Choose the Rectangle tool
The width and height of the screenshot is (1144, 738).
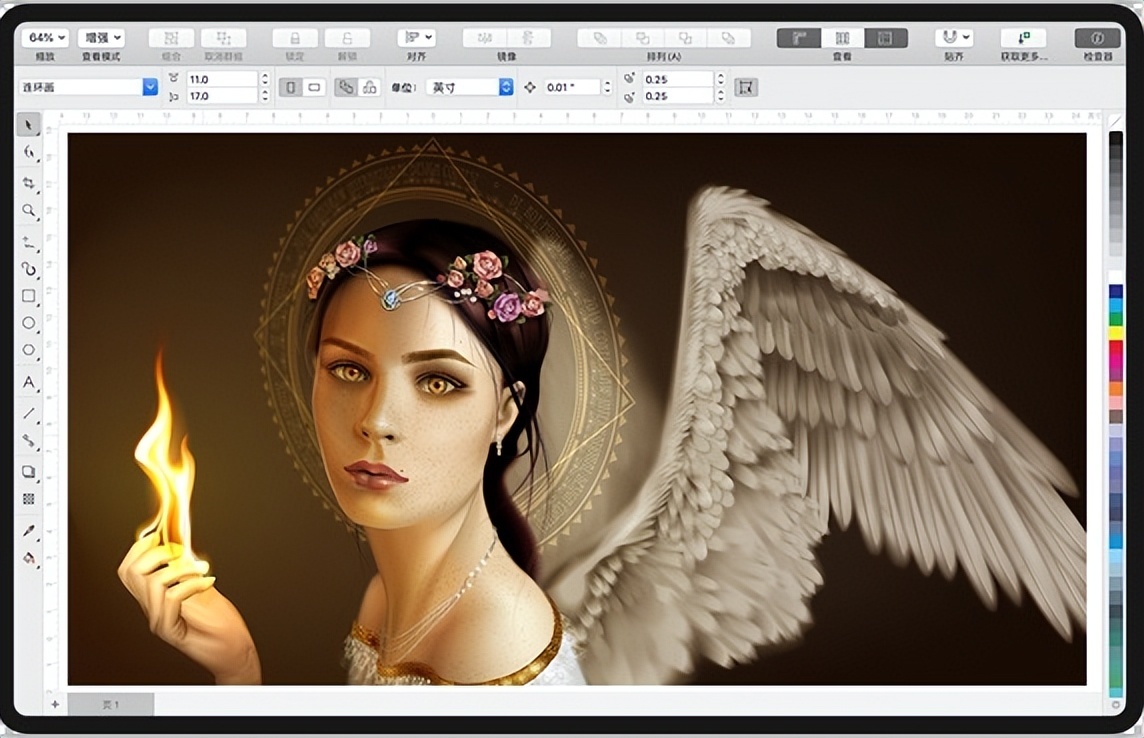(29, 296)
